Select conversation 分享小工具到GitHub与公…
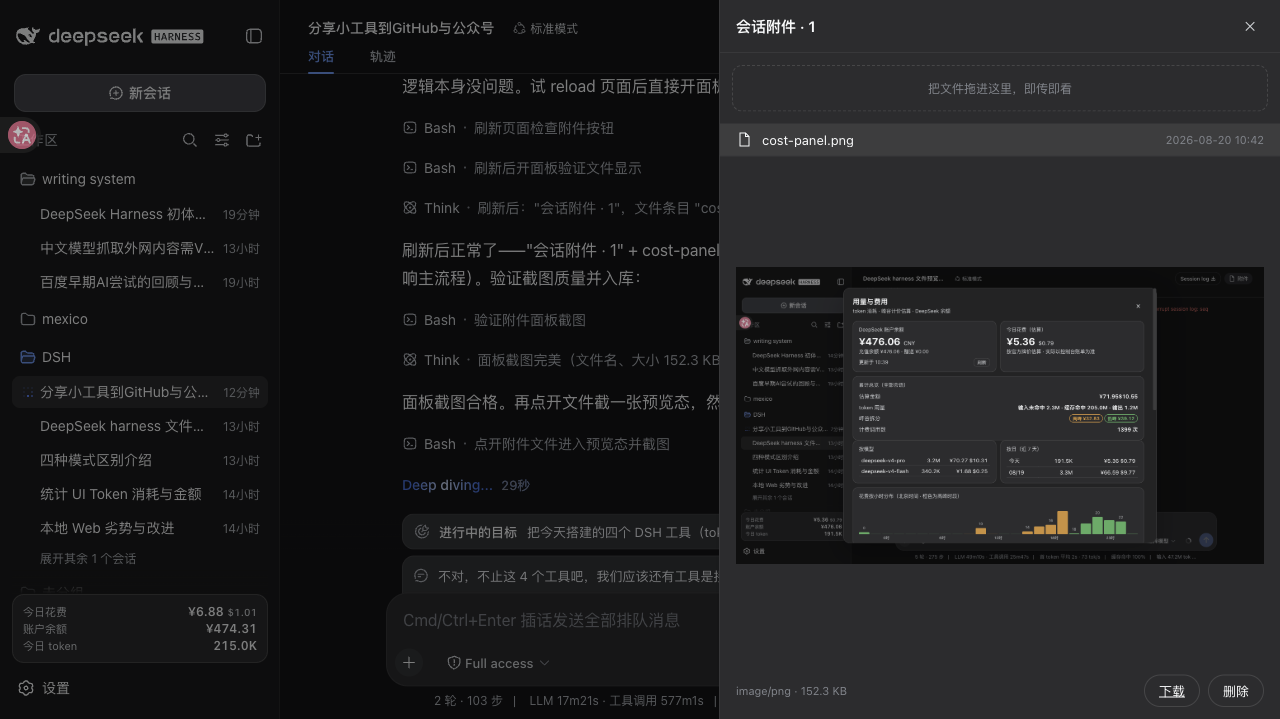The height and width of the screenshot is (719, 1280). 140,392
